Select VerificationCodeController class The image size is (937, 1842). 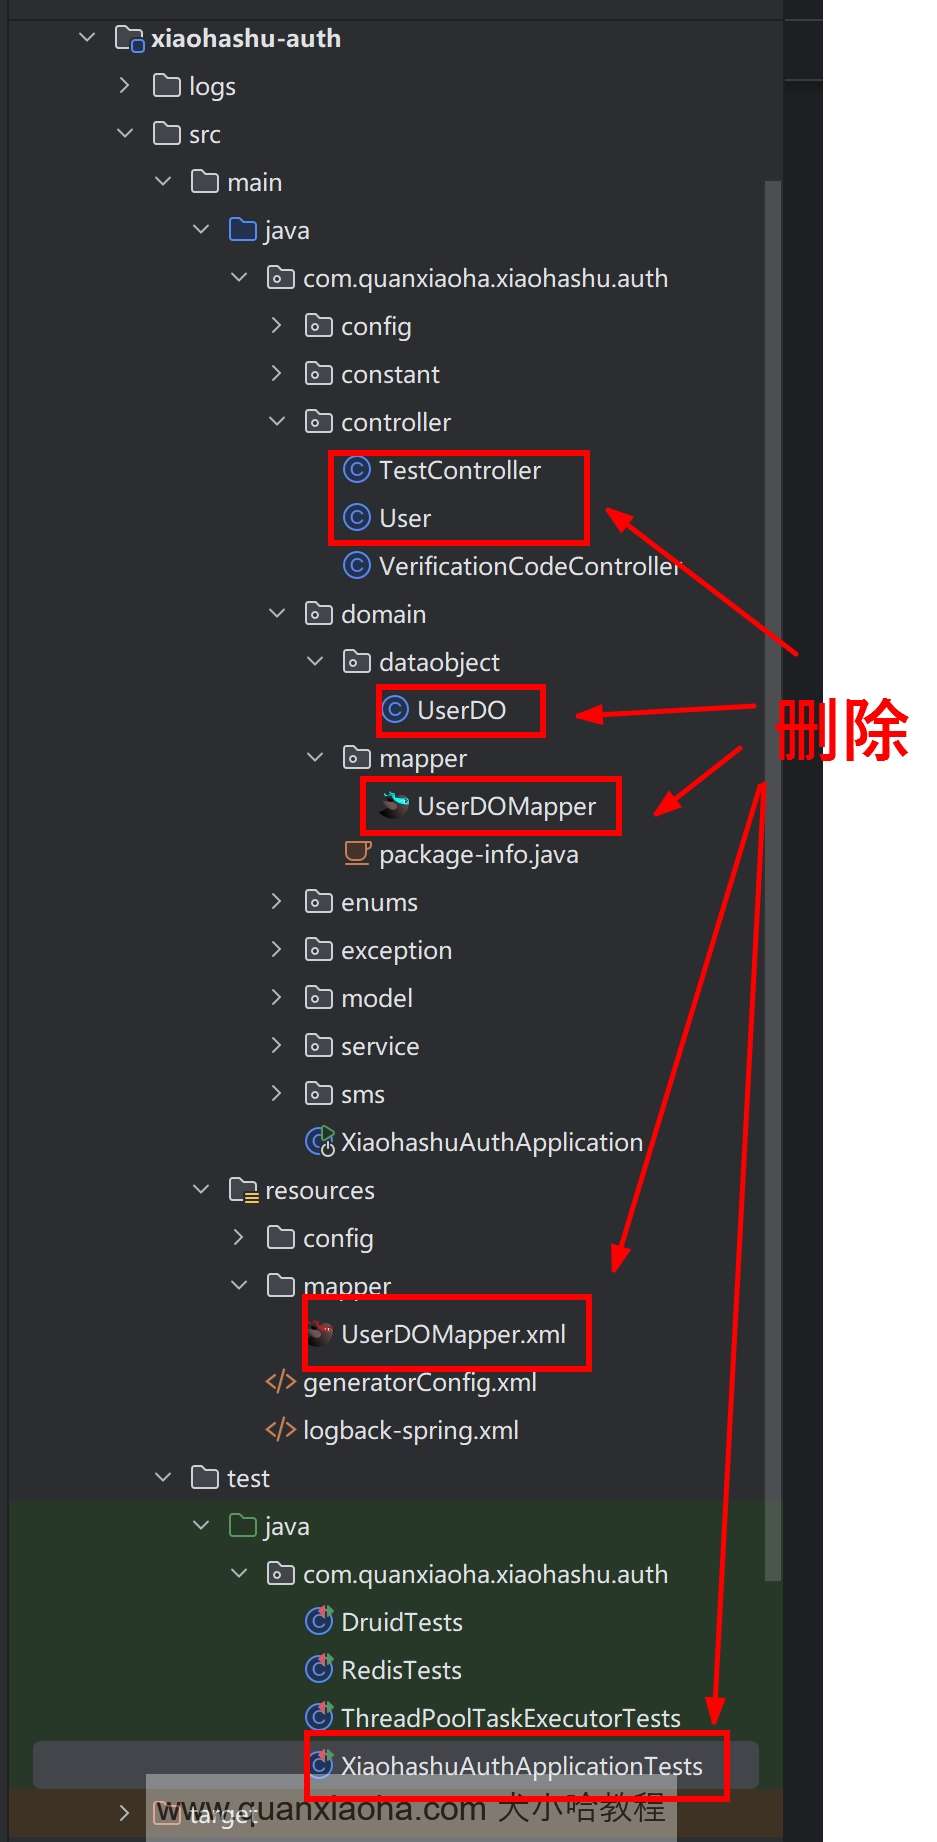pyautogui.click(x=530, y=566)
